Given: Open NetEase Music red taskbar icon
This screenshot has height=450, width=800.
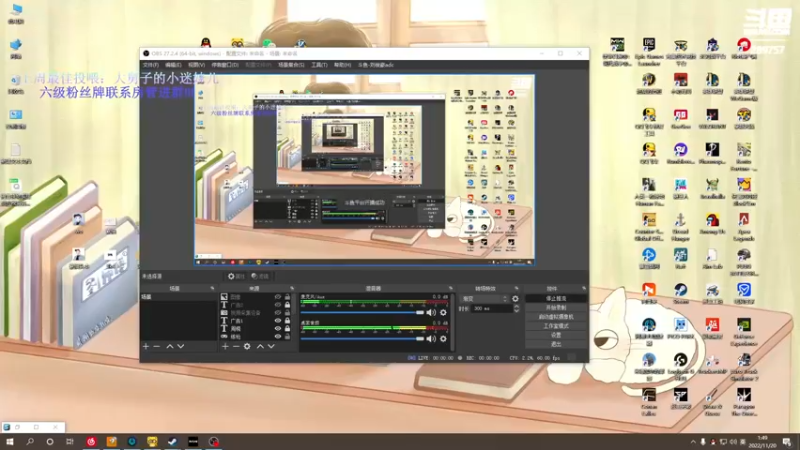Looking at the screenshot, I should coord(91,441).
